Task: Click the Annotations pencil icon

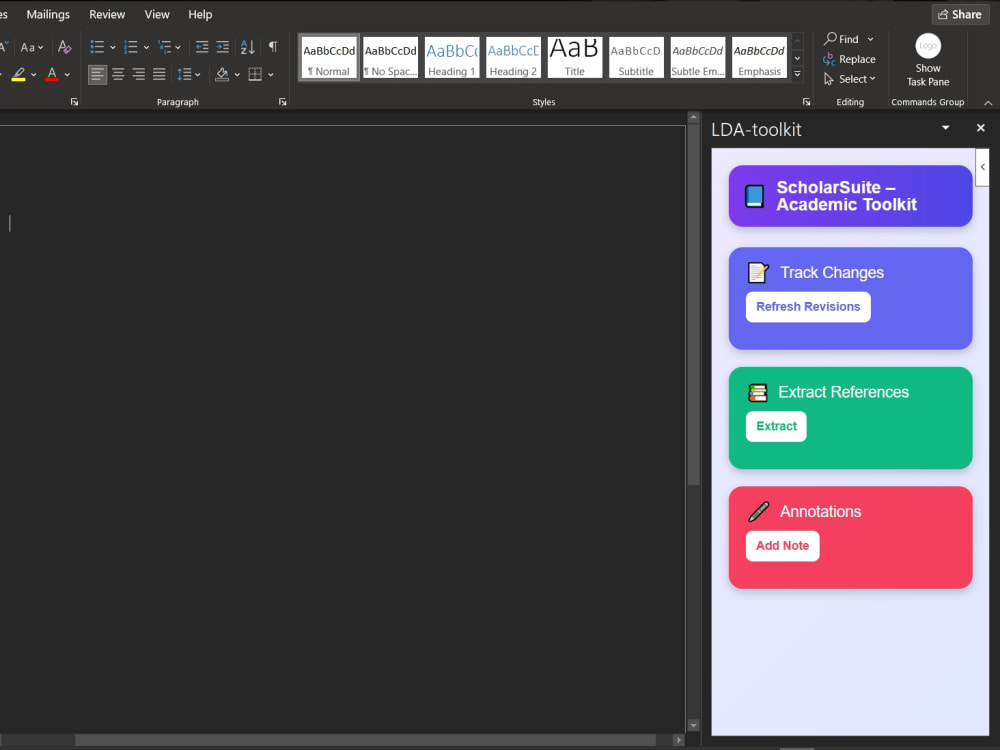Action: 758,511
